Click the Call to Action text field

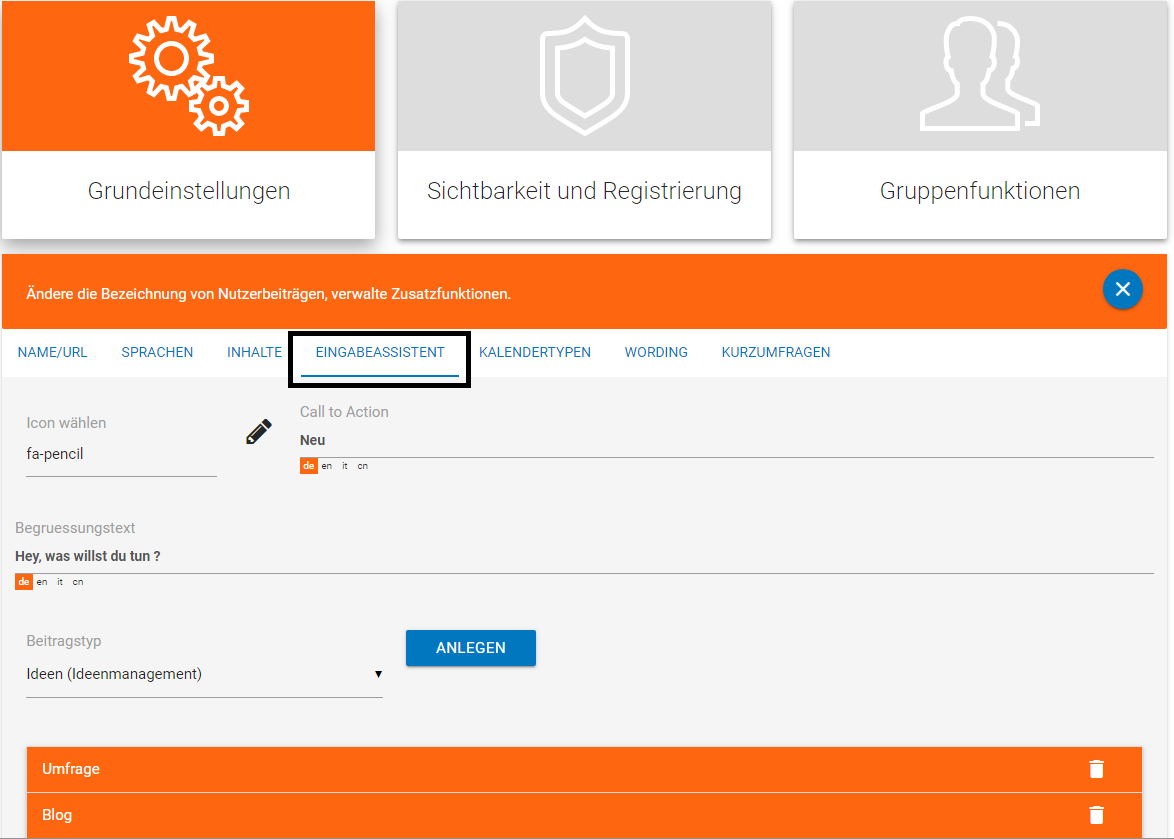tap(726, 440)
